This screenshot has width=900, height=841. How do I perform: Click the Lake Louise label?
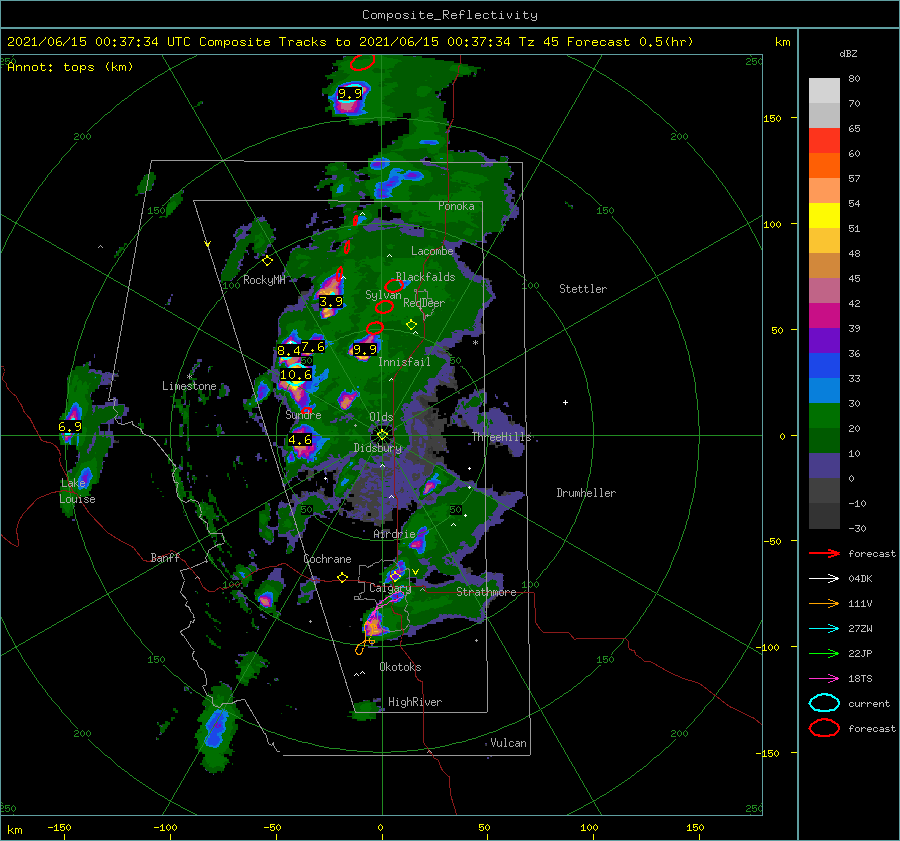77,491
